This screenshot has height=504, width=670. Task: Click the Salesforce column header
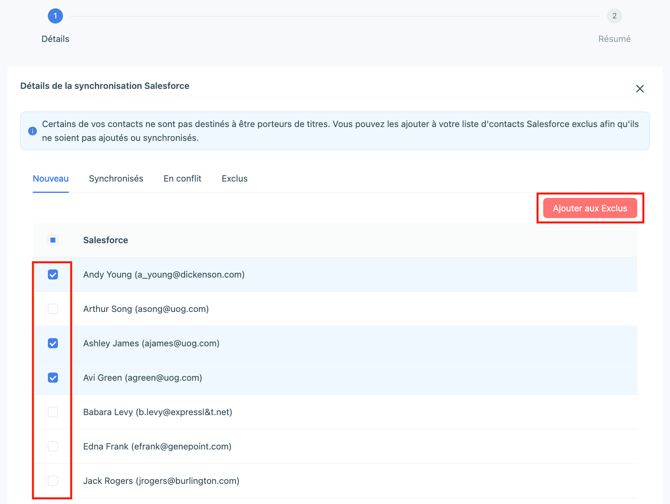[106, 240]
